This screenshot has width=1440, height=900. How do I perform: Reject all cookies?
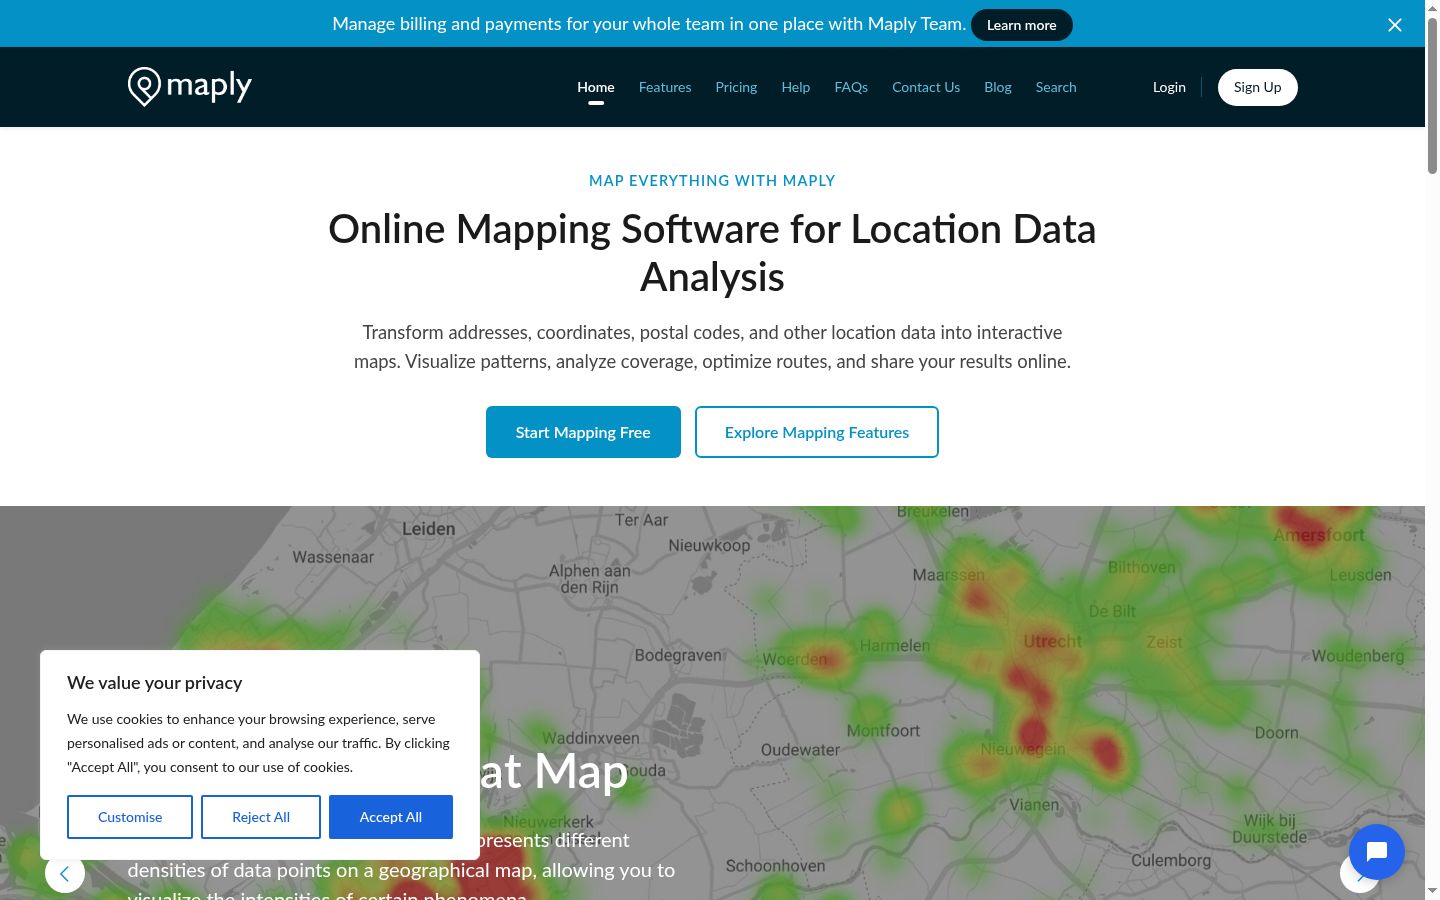point(261,817)
